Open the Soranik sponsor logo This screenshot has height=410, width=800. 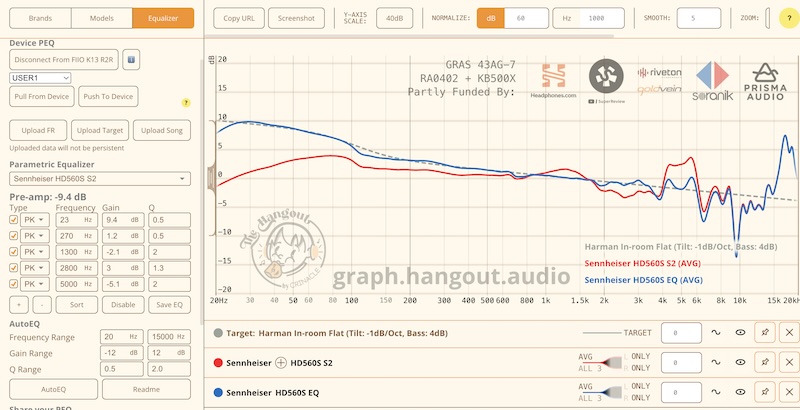pyautogui.click(x=712, y=81)
